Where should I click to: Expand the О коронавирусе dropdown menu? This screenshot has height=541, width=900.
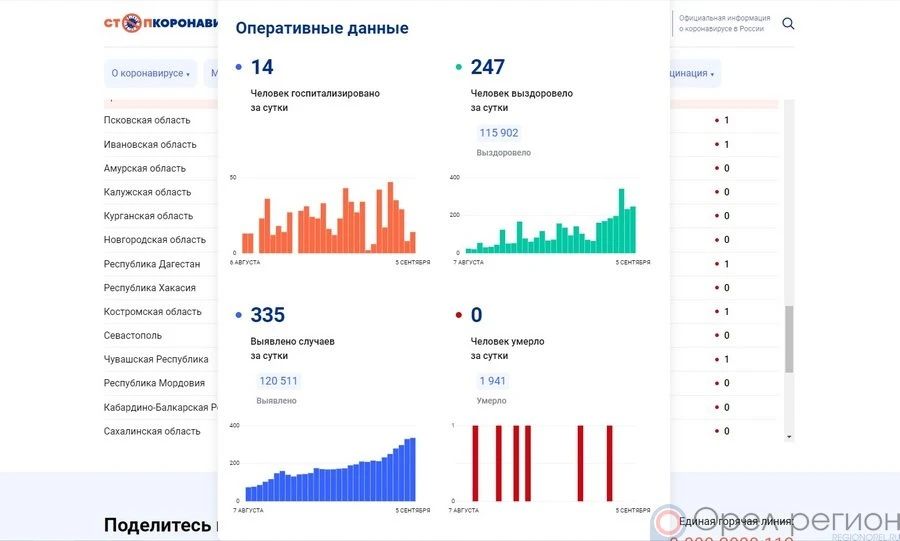coord(150,74)
